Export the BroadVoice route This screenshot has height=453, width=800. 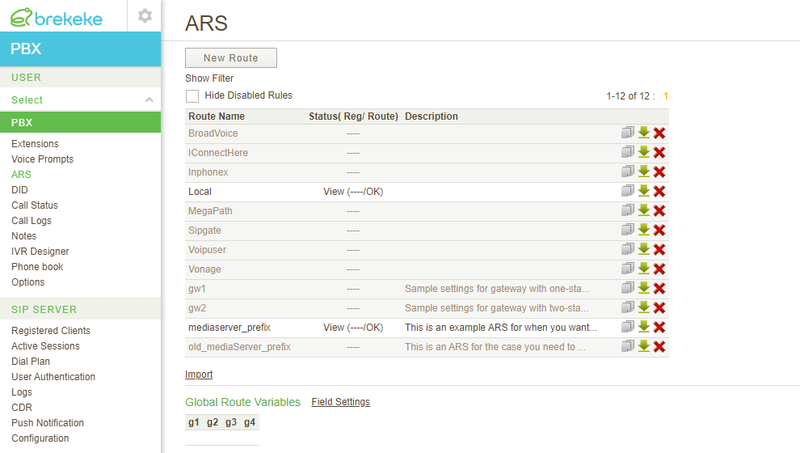644,133
